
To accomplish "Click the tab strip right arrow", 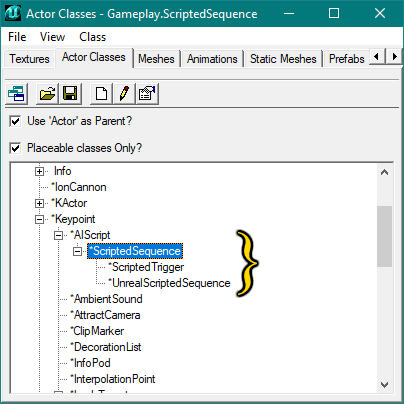I will pyautogui.click(x=394, y=56).
